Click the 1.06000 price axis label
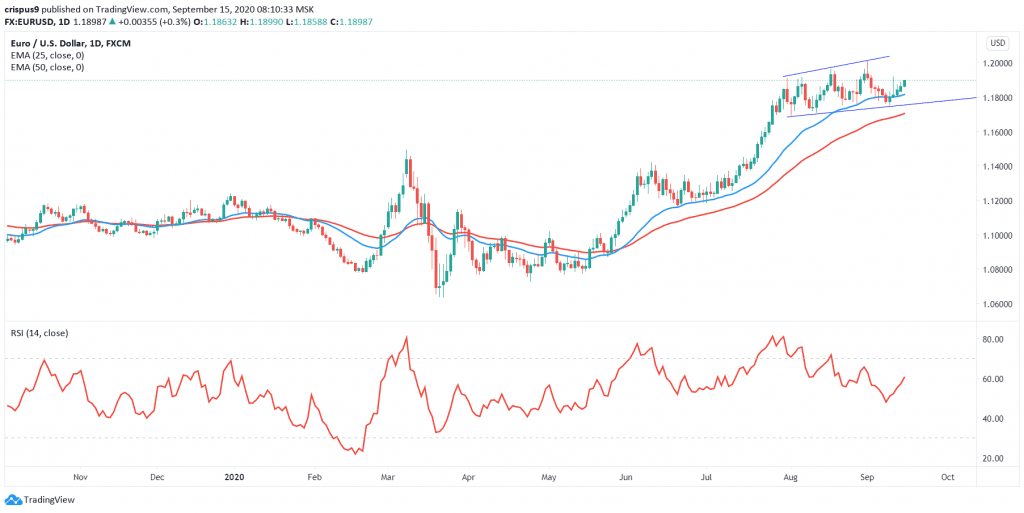This screenshot has height=513, width=1024. click(x=998, y=304)
